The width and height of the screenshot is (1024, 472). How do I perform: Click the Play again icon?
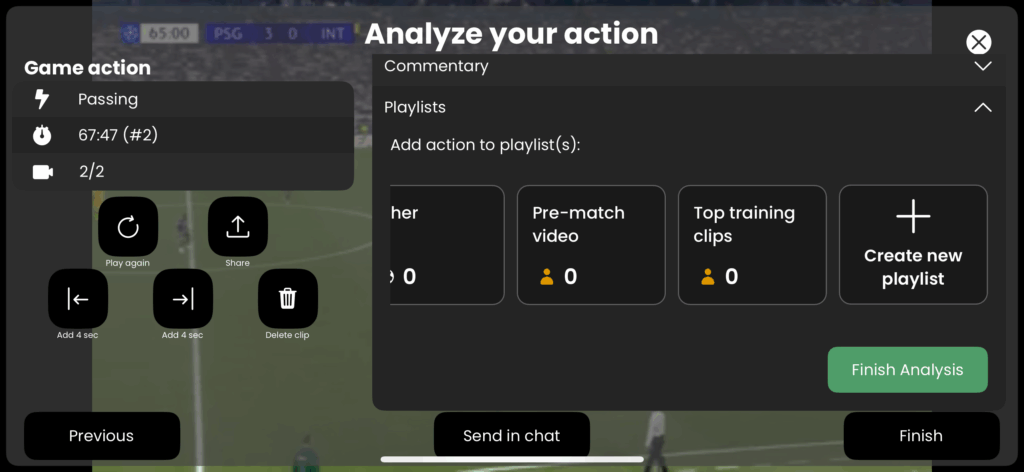coord(128,227)
